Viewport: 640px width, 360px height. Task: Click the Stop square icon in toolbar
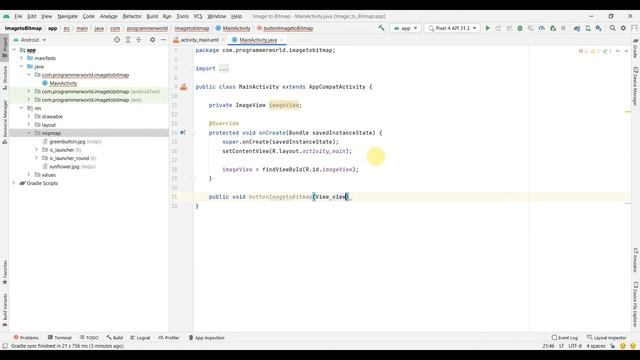click(x=563, y=28)
